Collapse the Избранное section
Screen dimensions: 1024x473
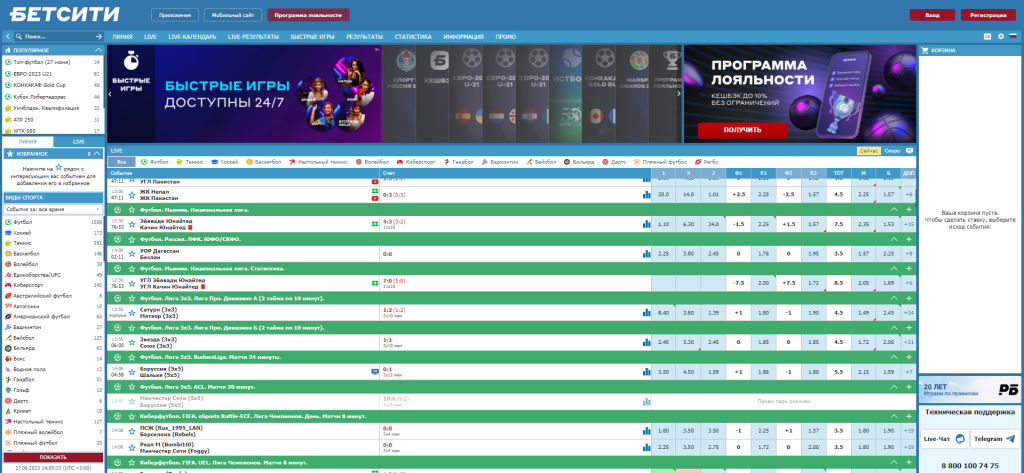[x=97, y=155]
